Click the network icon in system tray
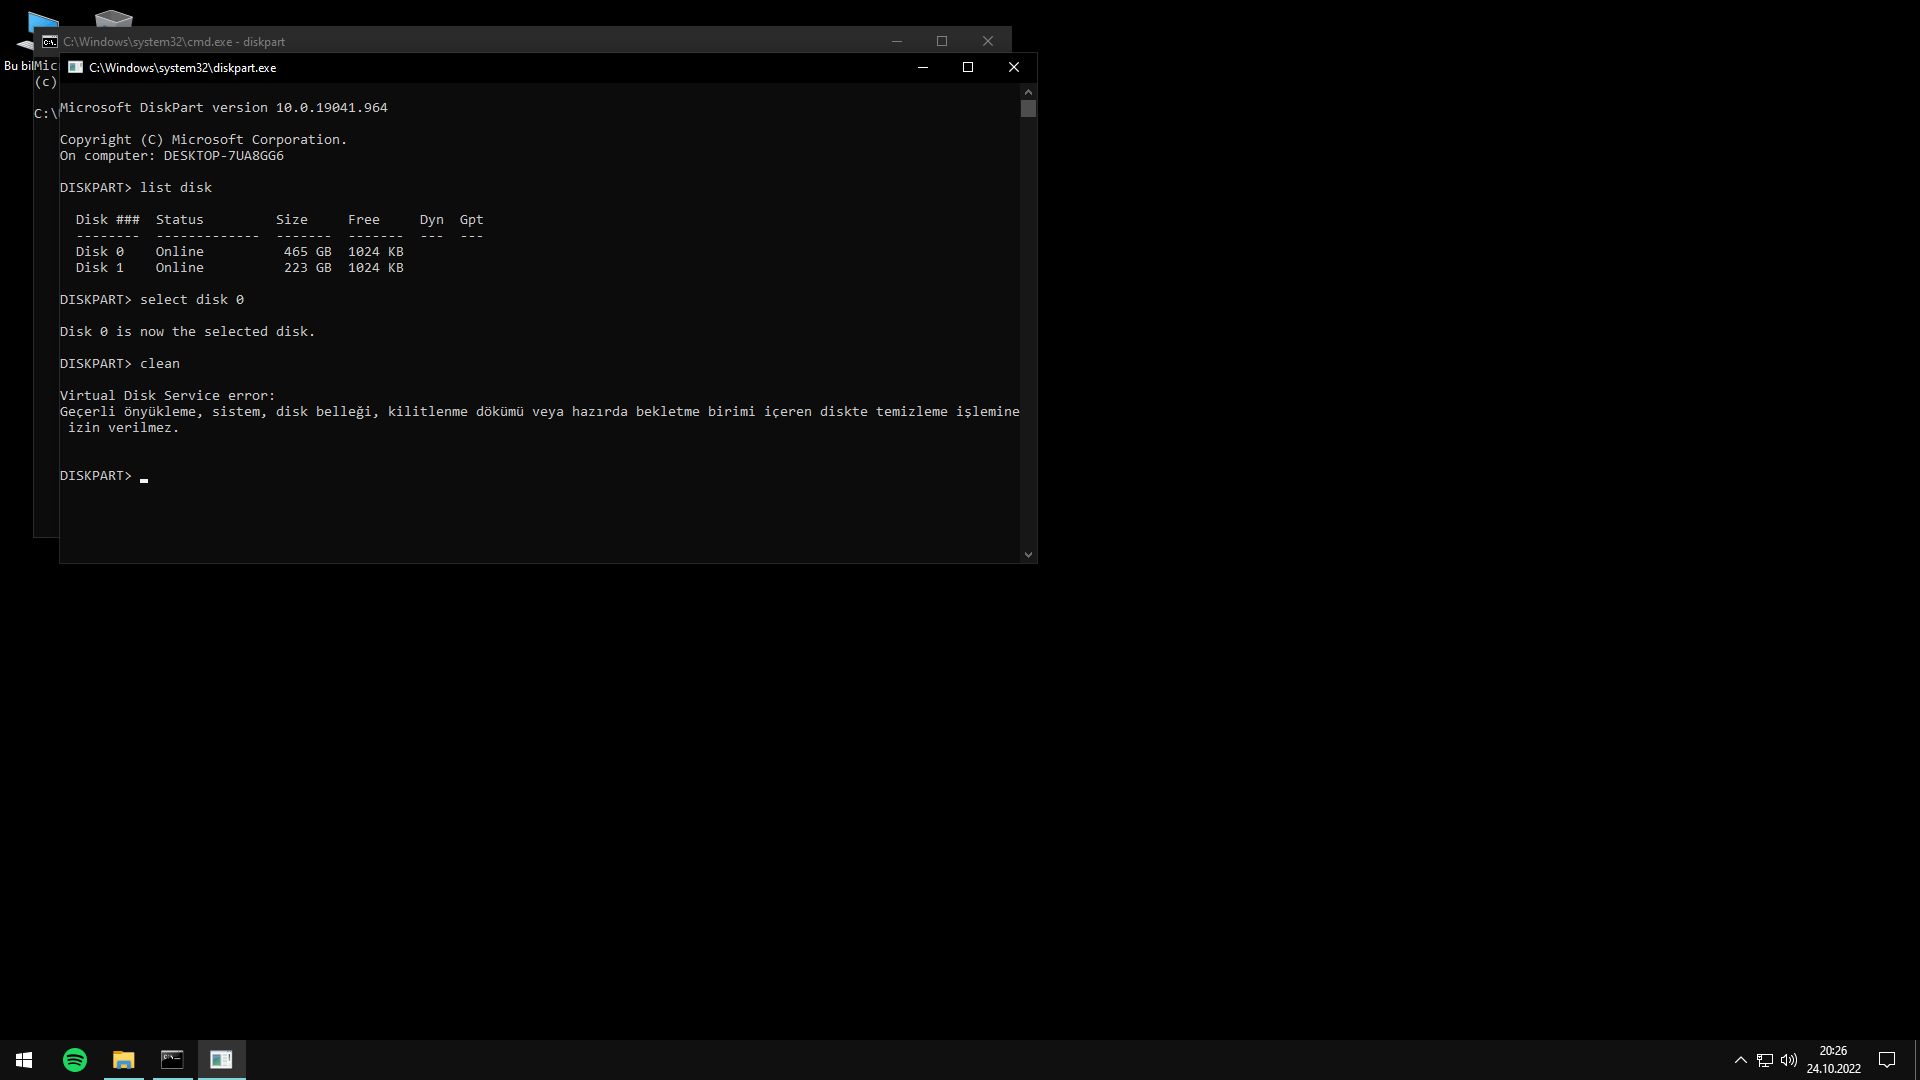Screen dimensions: 1920x1080 point(1765,1060)
